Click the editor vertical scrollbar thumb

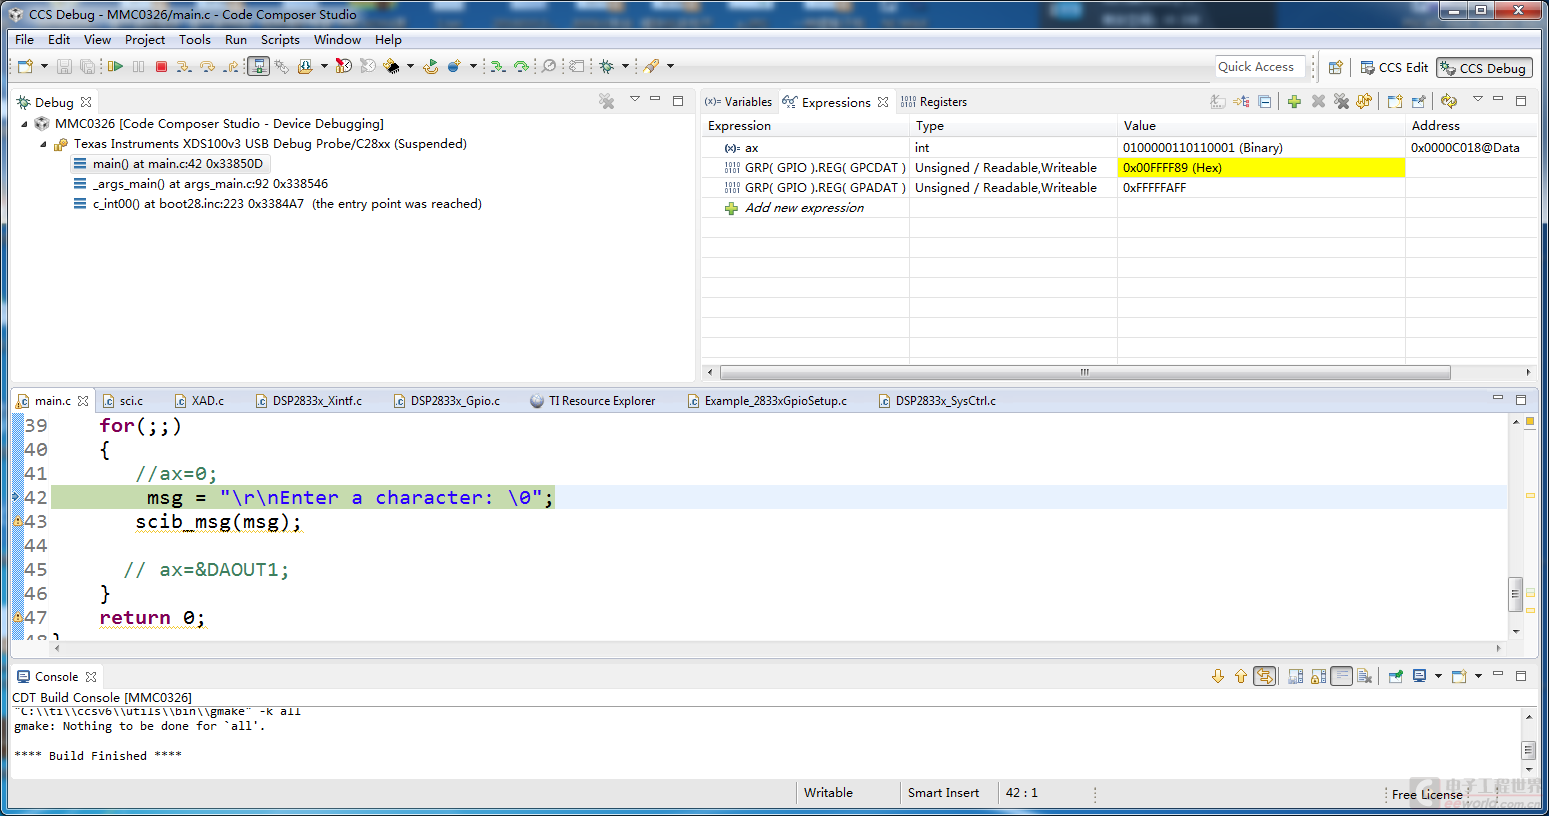point(1516,594)
